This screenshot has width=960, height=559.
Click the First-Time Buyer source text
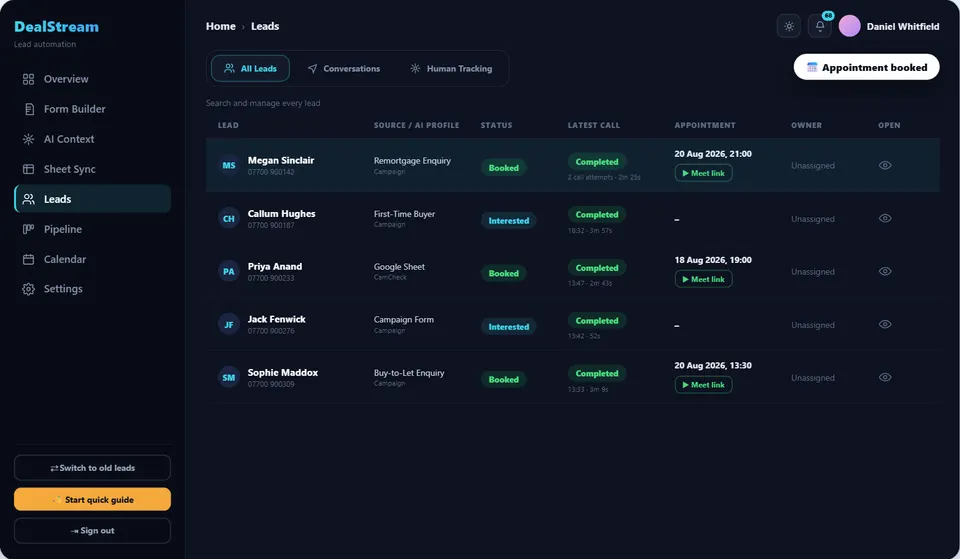(405, 214)
